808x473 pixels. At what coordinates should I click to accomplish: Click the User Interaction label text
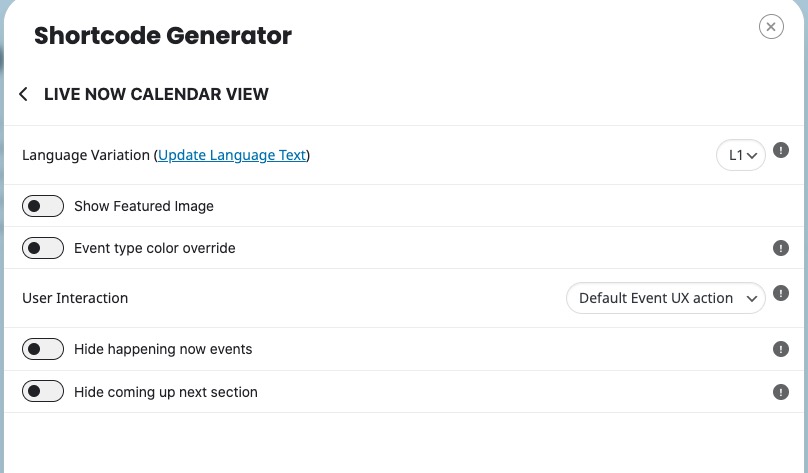(75, 298)
